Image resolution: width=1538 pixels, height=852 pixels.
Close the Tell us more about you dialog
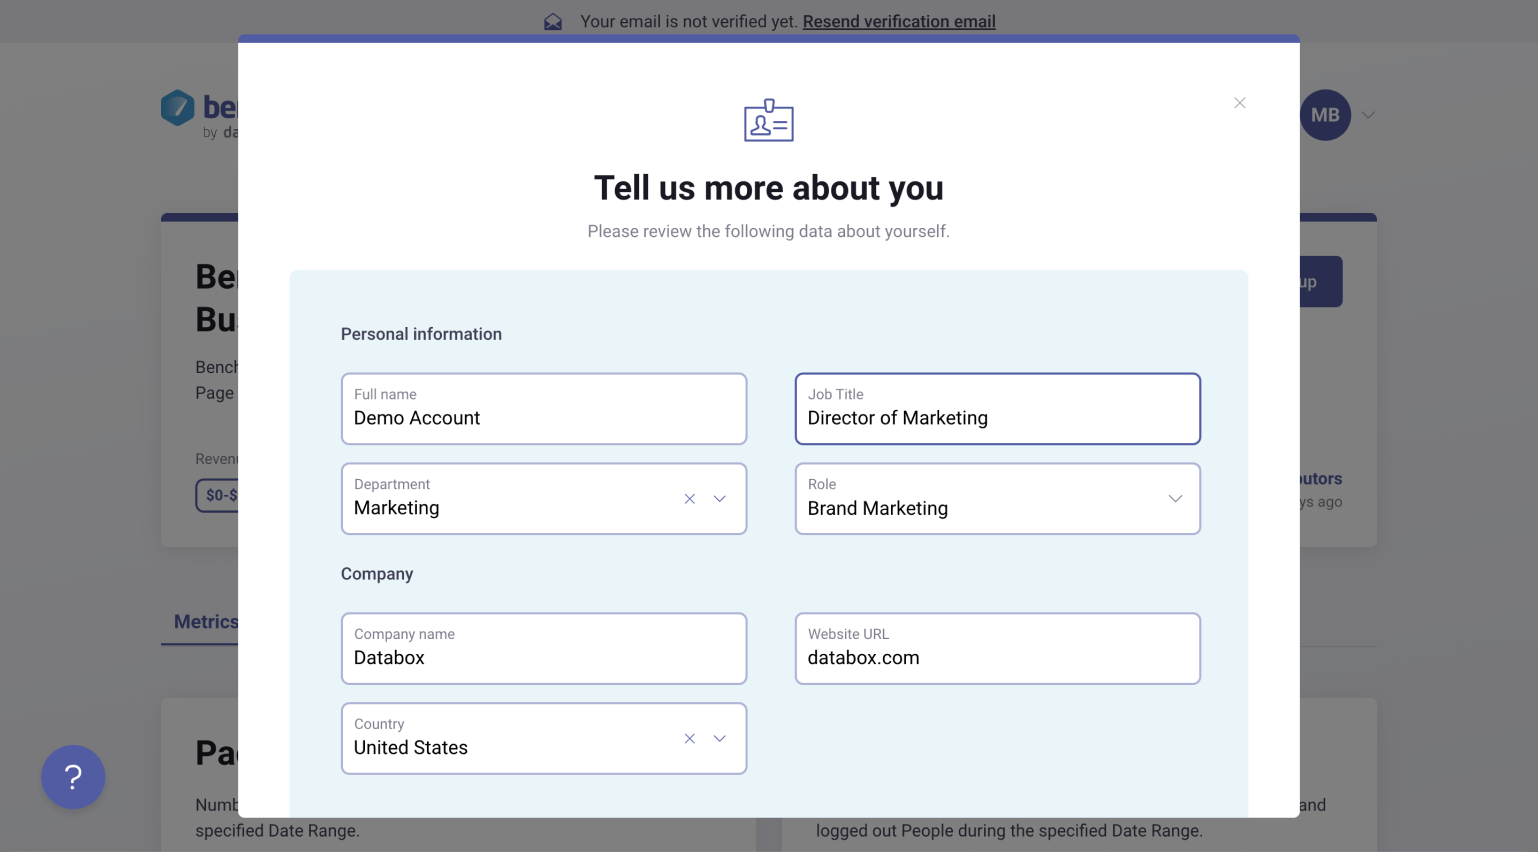point(1239,103)
